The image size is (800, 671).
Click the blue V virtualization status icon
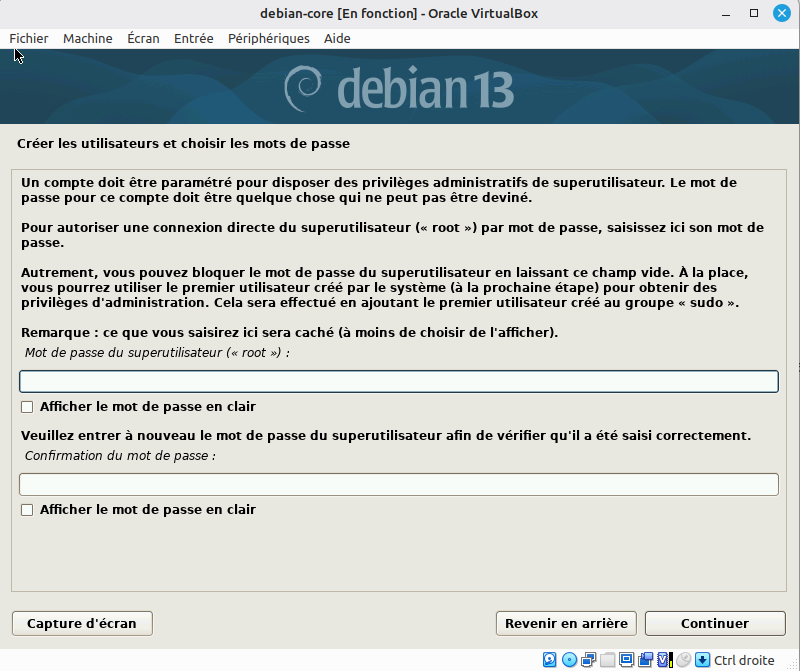pyautogui.click(x=664, y=660)
